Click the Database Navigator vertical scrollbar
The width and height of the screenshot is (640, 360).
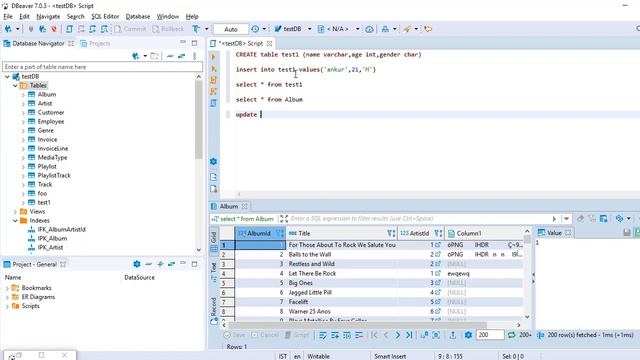click(x=198, y=119)
